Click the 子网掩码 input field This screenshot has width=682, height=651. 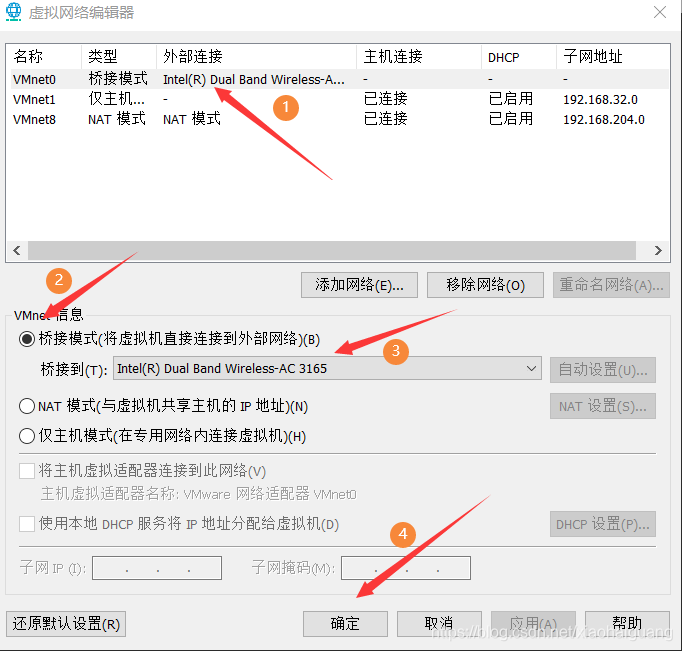coord(406,568)
